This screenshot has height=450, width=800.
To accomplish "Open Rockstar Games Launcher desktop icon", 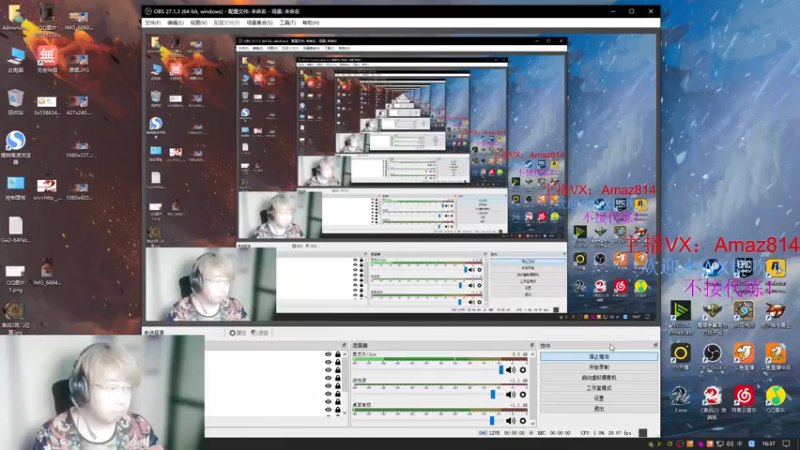I will click(x=776, y=270).
